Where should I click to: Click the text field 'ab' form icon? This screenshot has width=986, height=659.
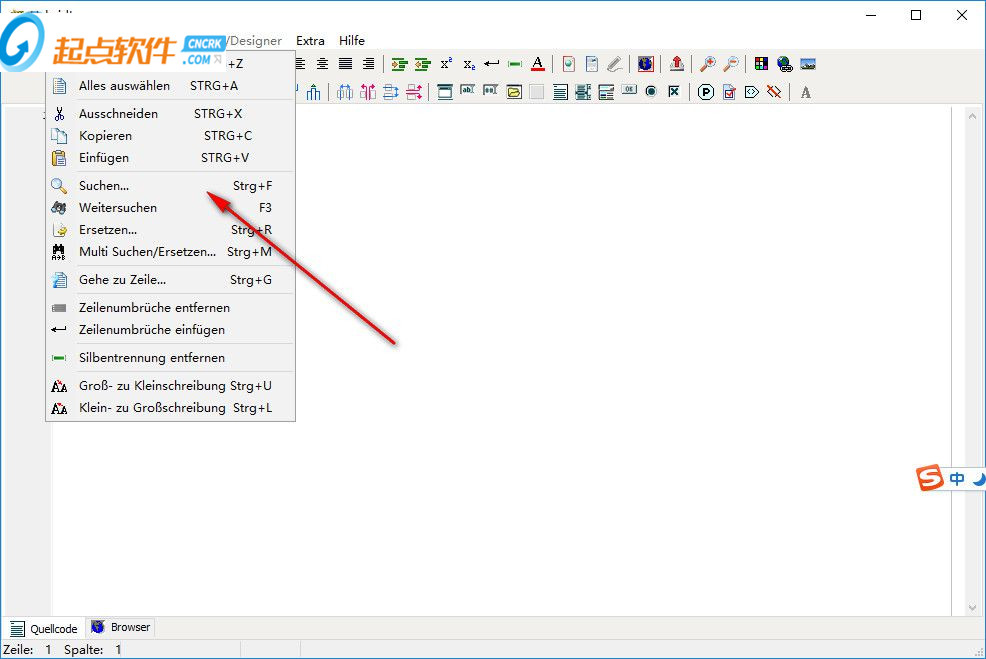coord(467,90)
